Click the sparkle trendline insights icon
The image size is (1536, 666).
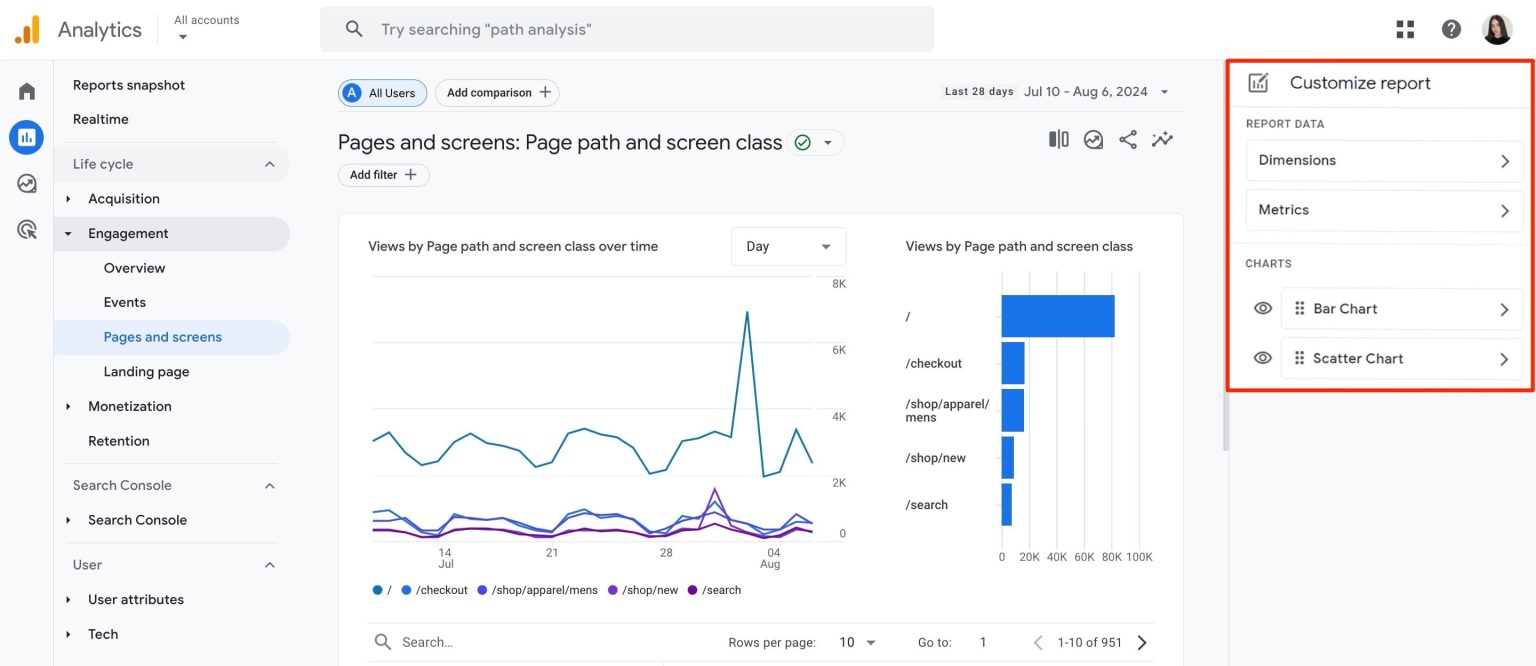pyautogui.click(x=1162, y=139)
